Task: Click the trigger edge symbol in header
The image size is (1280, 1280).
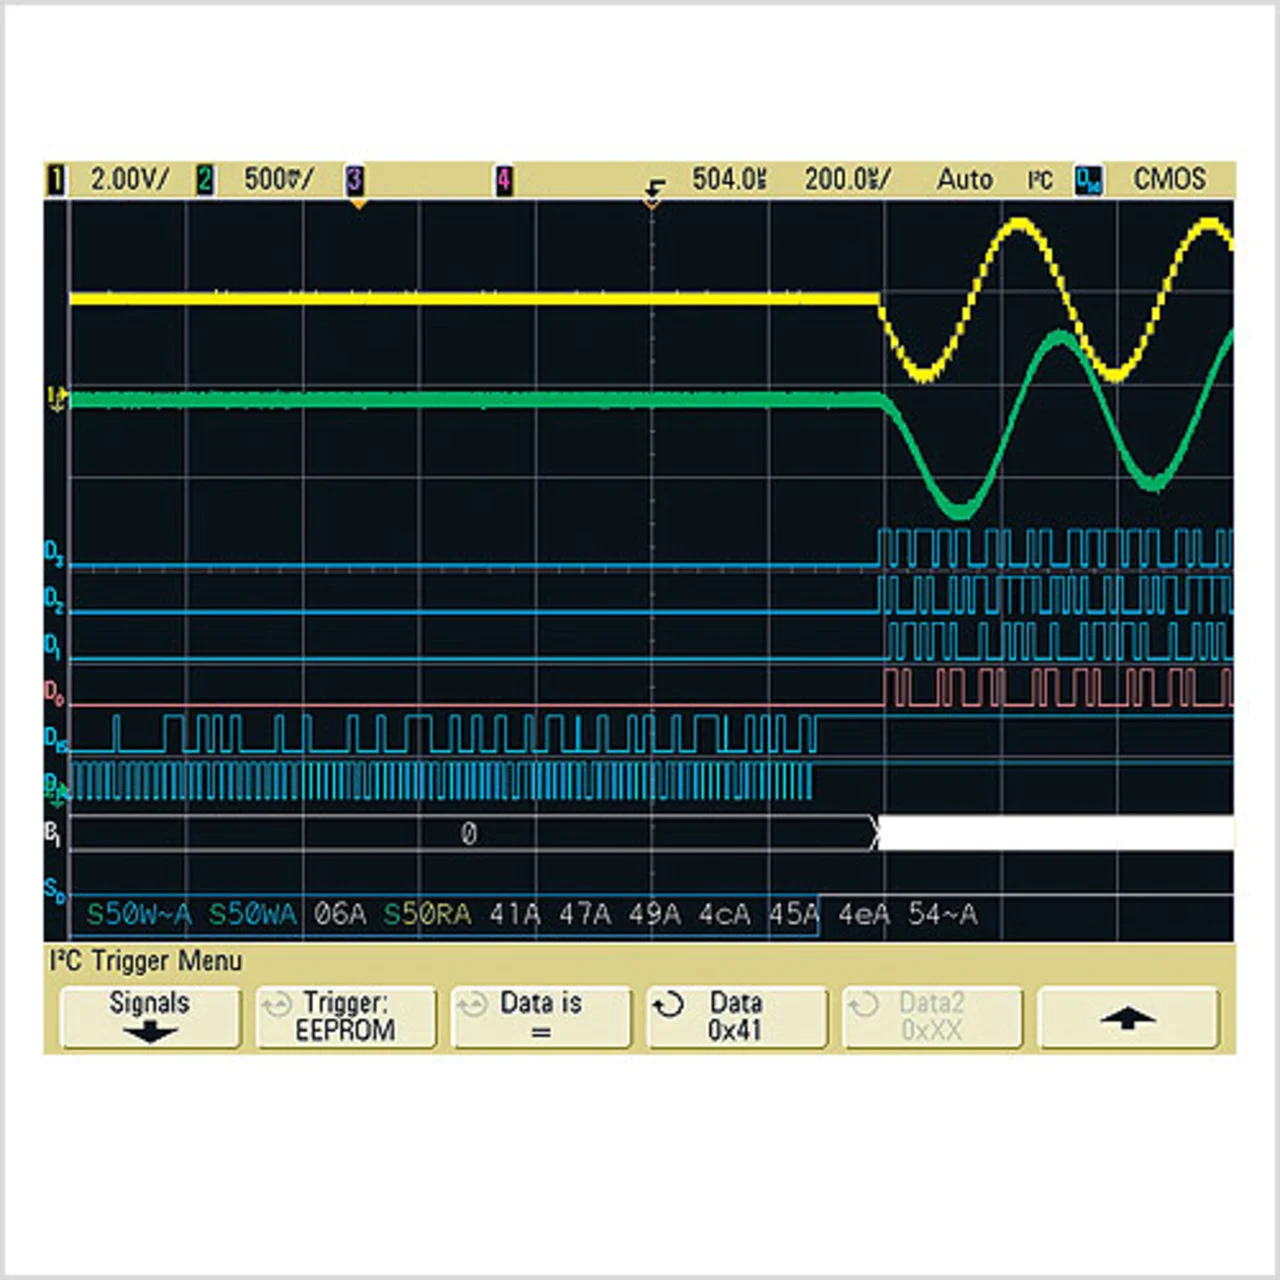Action: coord(655,186)
